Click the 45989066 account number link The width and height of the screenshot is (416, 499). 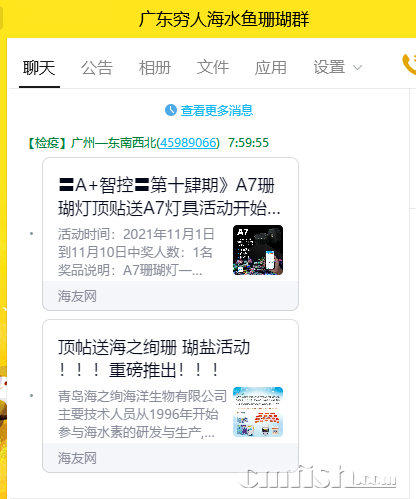point(188,143)
